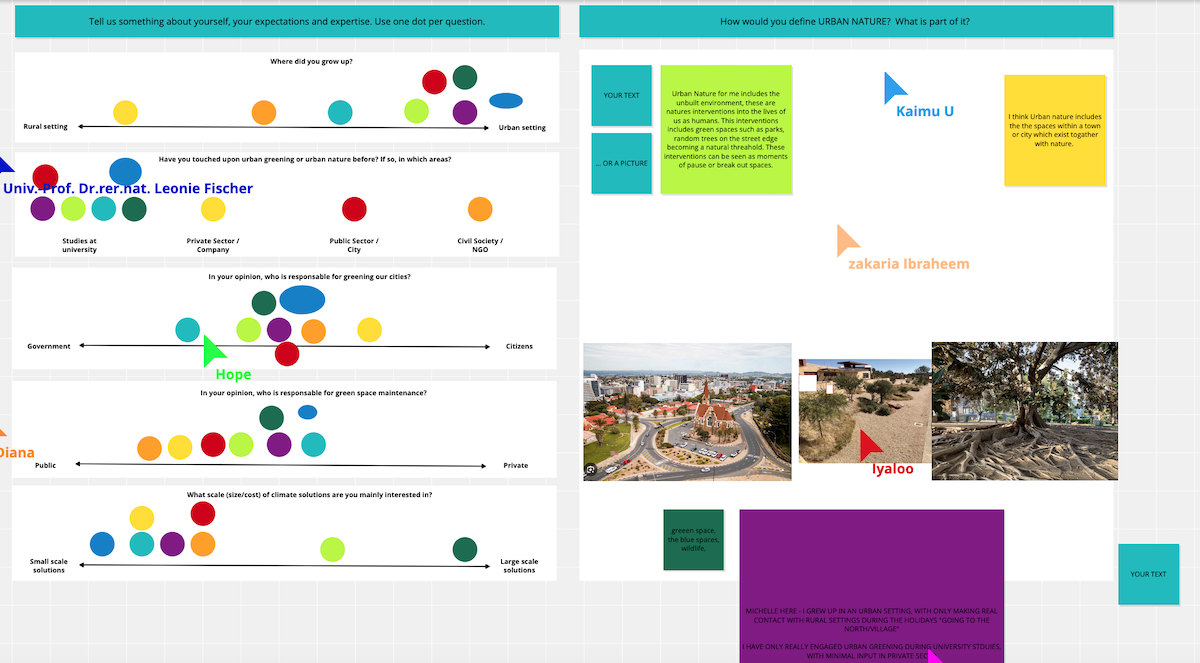The height and width of the screenshot is (663, 1200).
Task: Click 'Public Sector / City' label
Action: click(x=354, y=245)
